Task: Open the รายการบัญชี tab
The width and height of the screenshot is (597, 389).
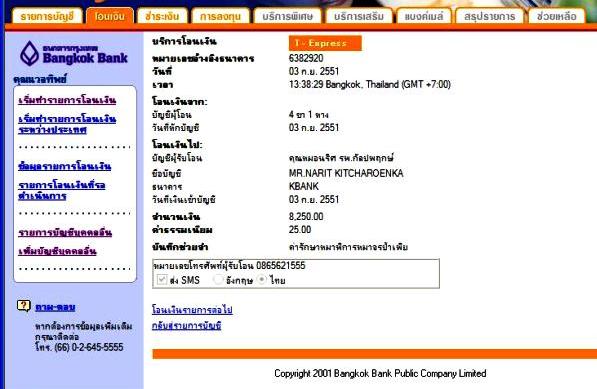Action: 47,16
